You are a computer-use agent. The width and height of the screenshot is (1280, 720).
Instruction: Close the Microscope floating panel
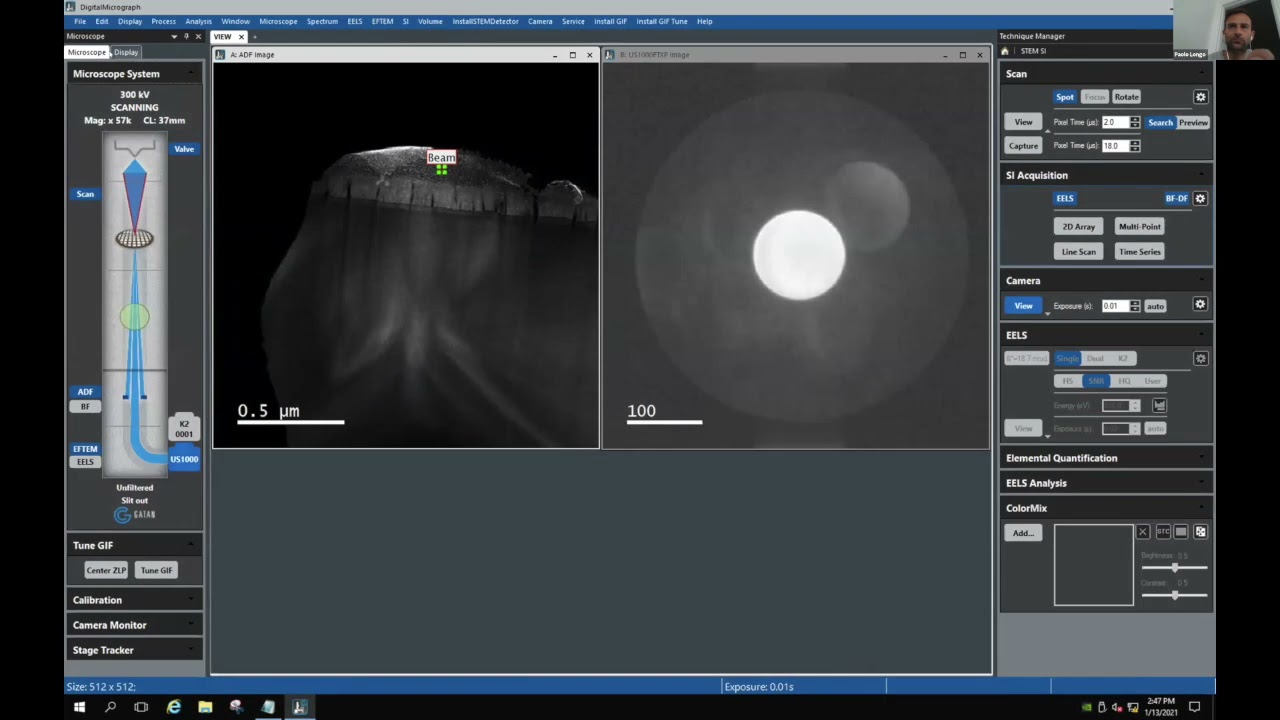[197, 36]
